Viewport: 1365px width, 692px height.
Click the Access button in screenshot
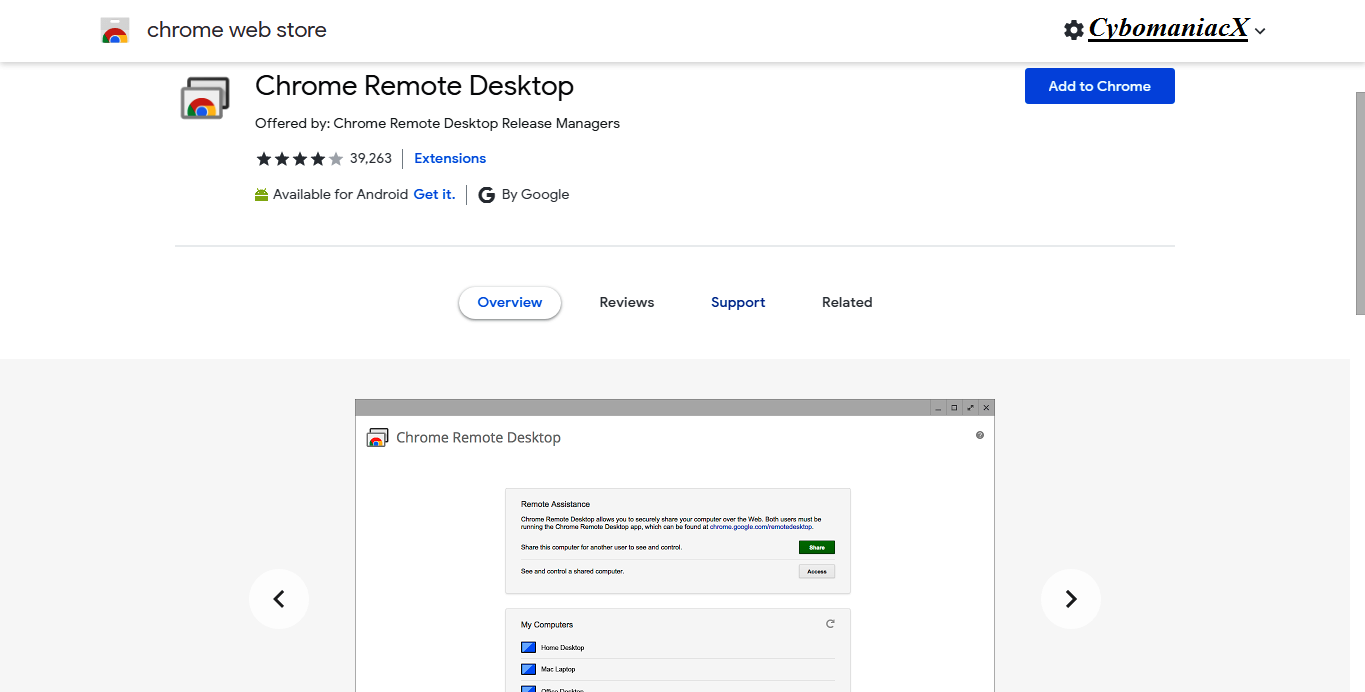817,571
